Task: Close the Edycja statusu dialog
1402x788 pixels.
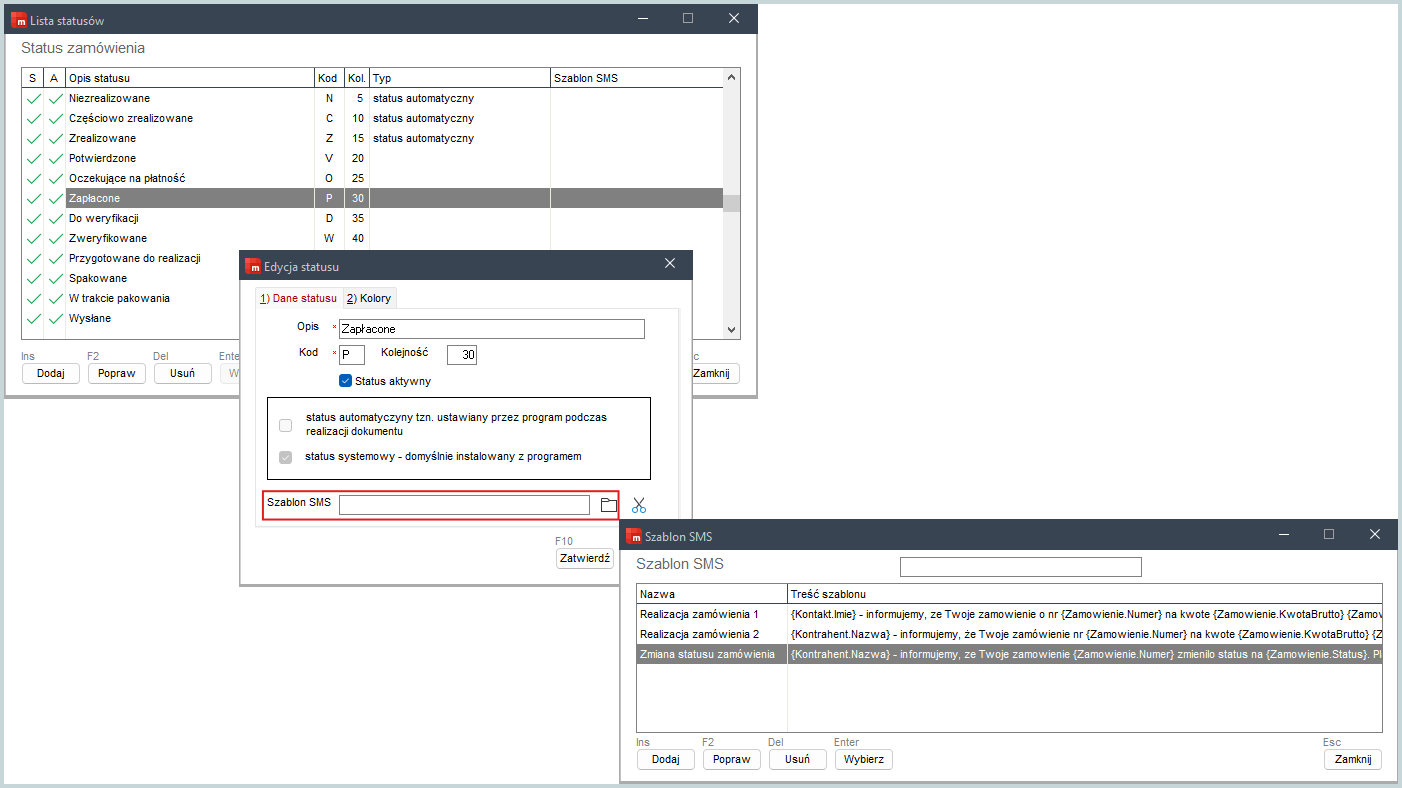Action: [x=670, y=264]
